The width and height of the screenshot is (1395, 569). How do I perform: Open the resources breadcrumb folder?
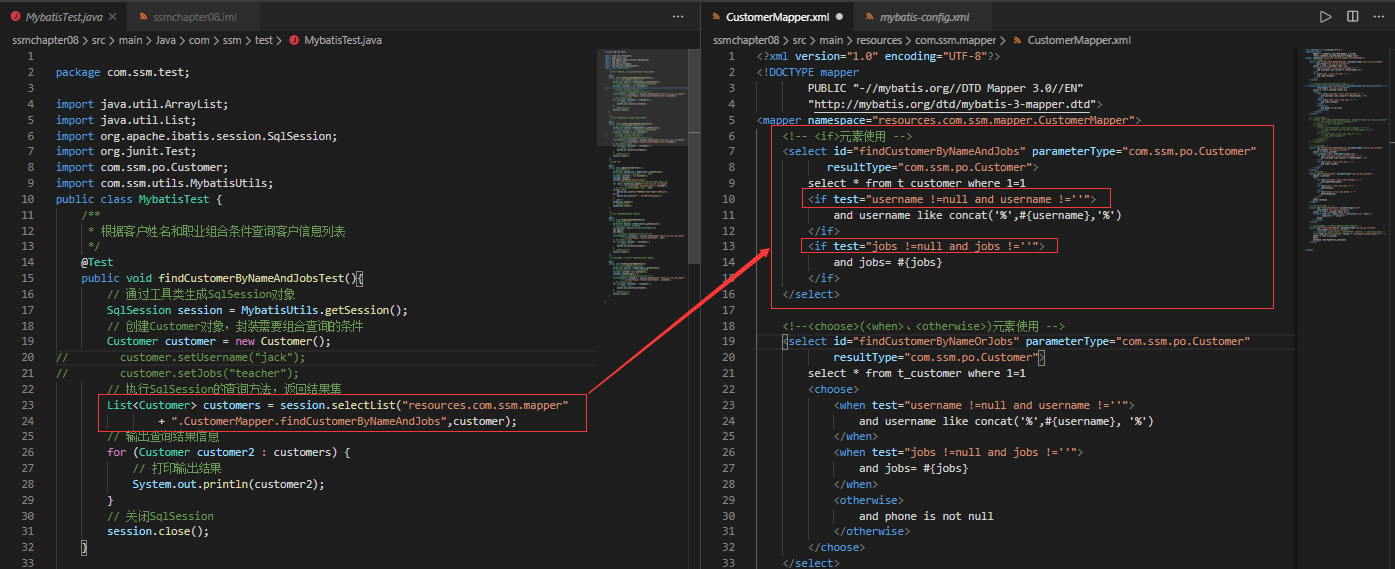(881, 40)
